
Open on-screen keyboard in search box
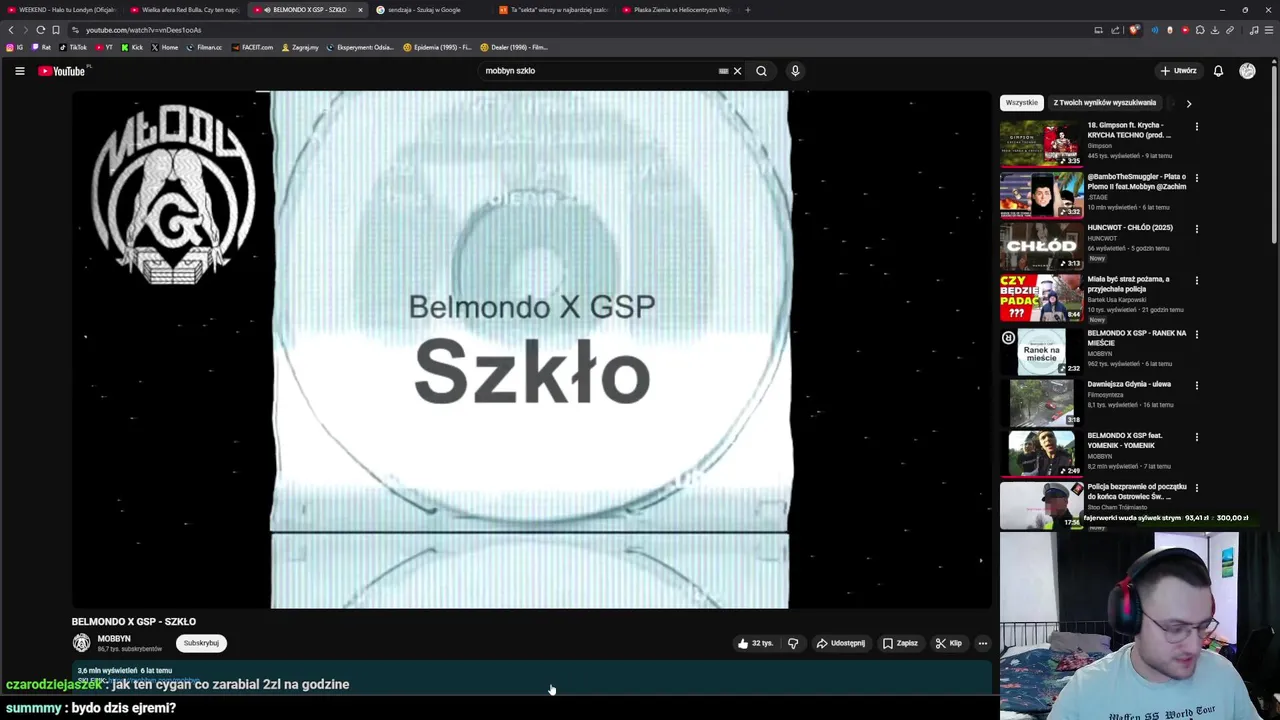723,71
